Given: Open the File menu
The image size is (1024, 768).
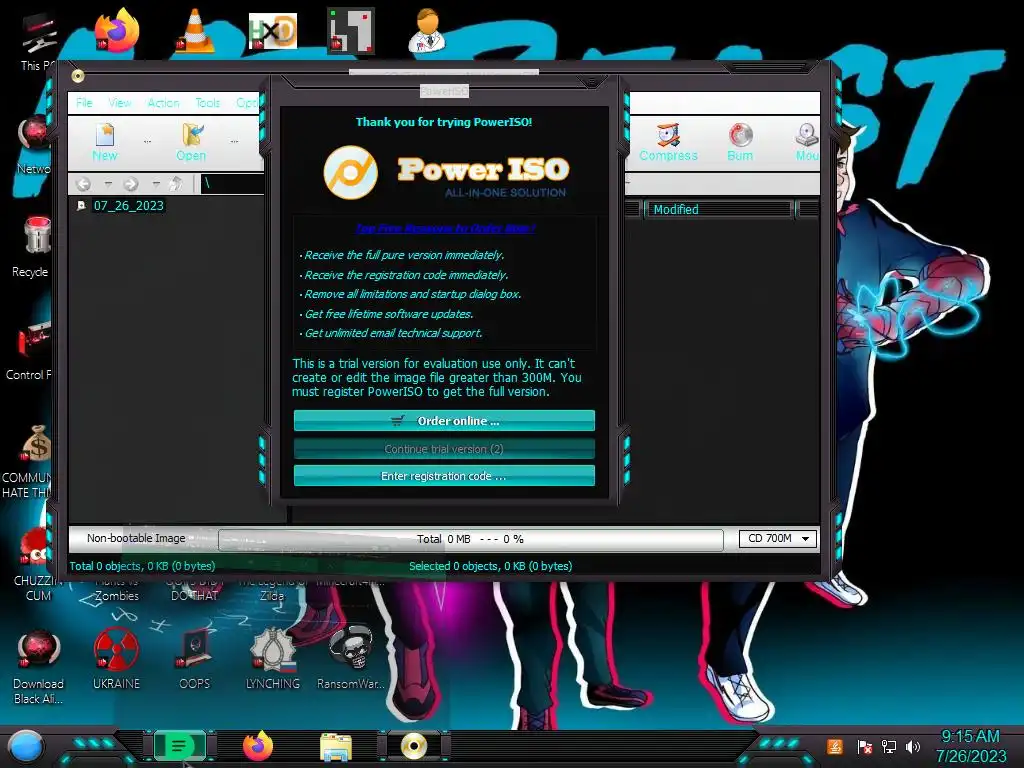Looking at the screenshot, I should (x=84, y=103).
